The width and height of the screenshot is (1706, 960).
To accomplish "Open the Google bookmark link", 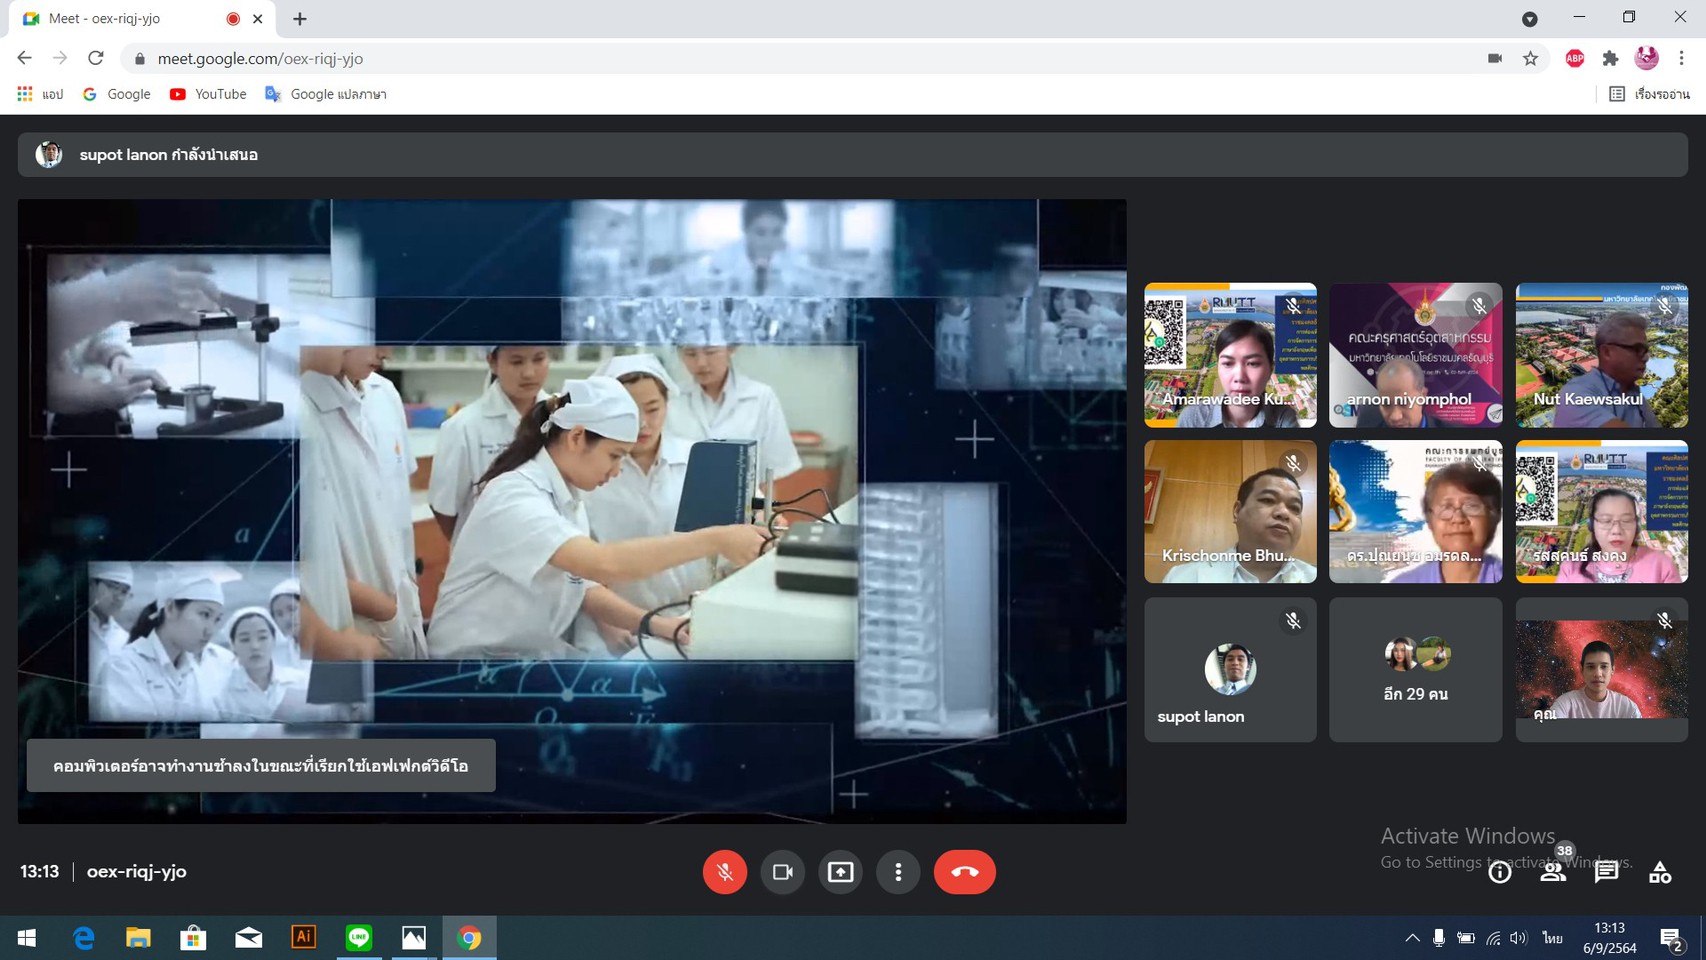I will 117,94.
